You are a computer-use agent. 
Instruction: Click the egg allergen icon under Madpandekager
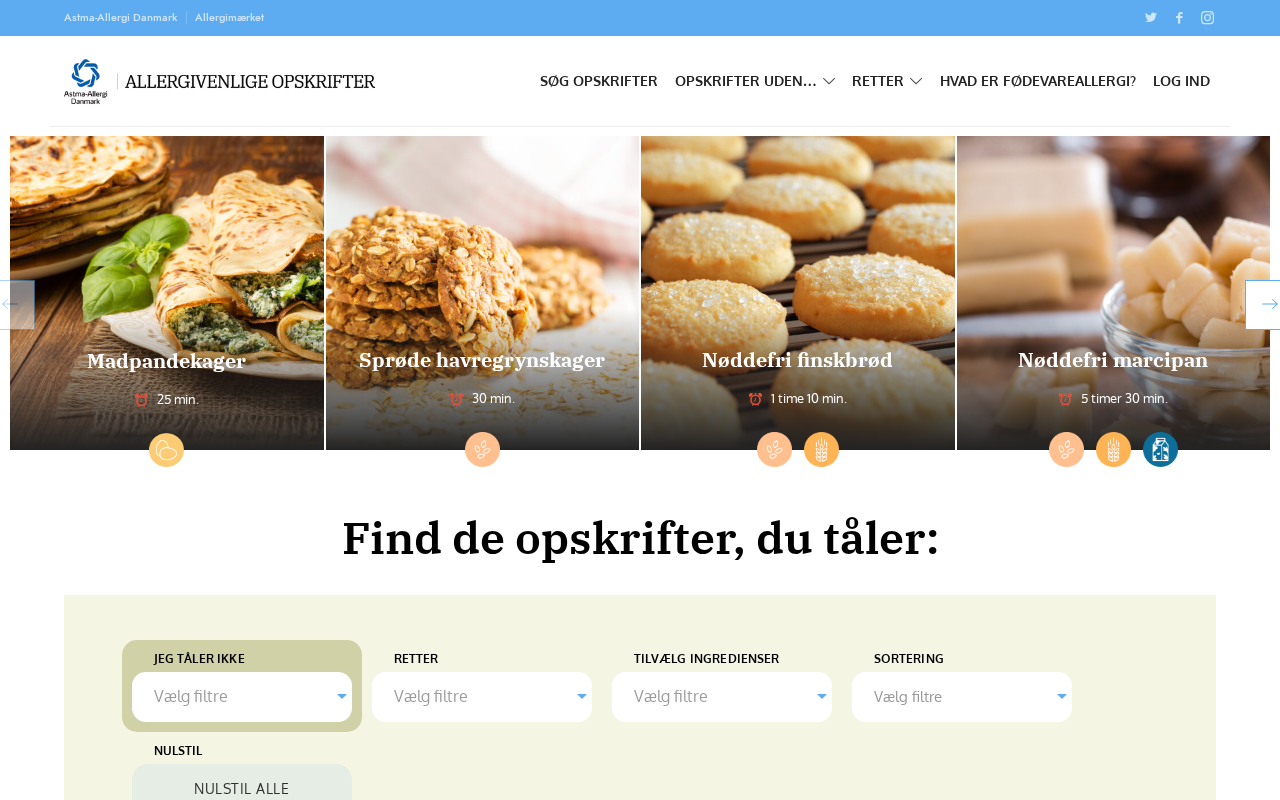[x=167, y=450]
